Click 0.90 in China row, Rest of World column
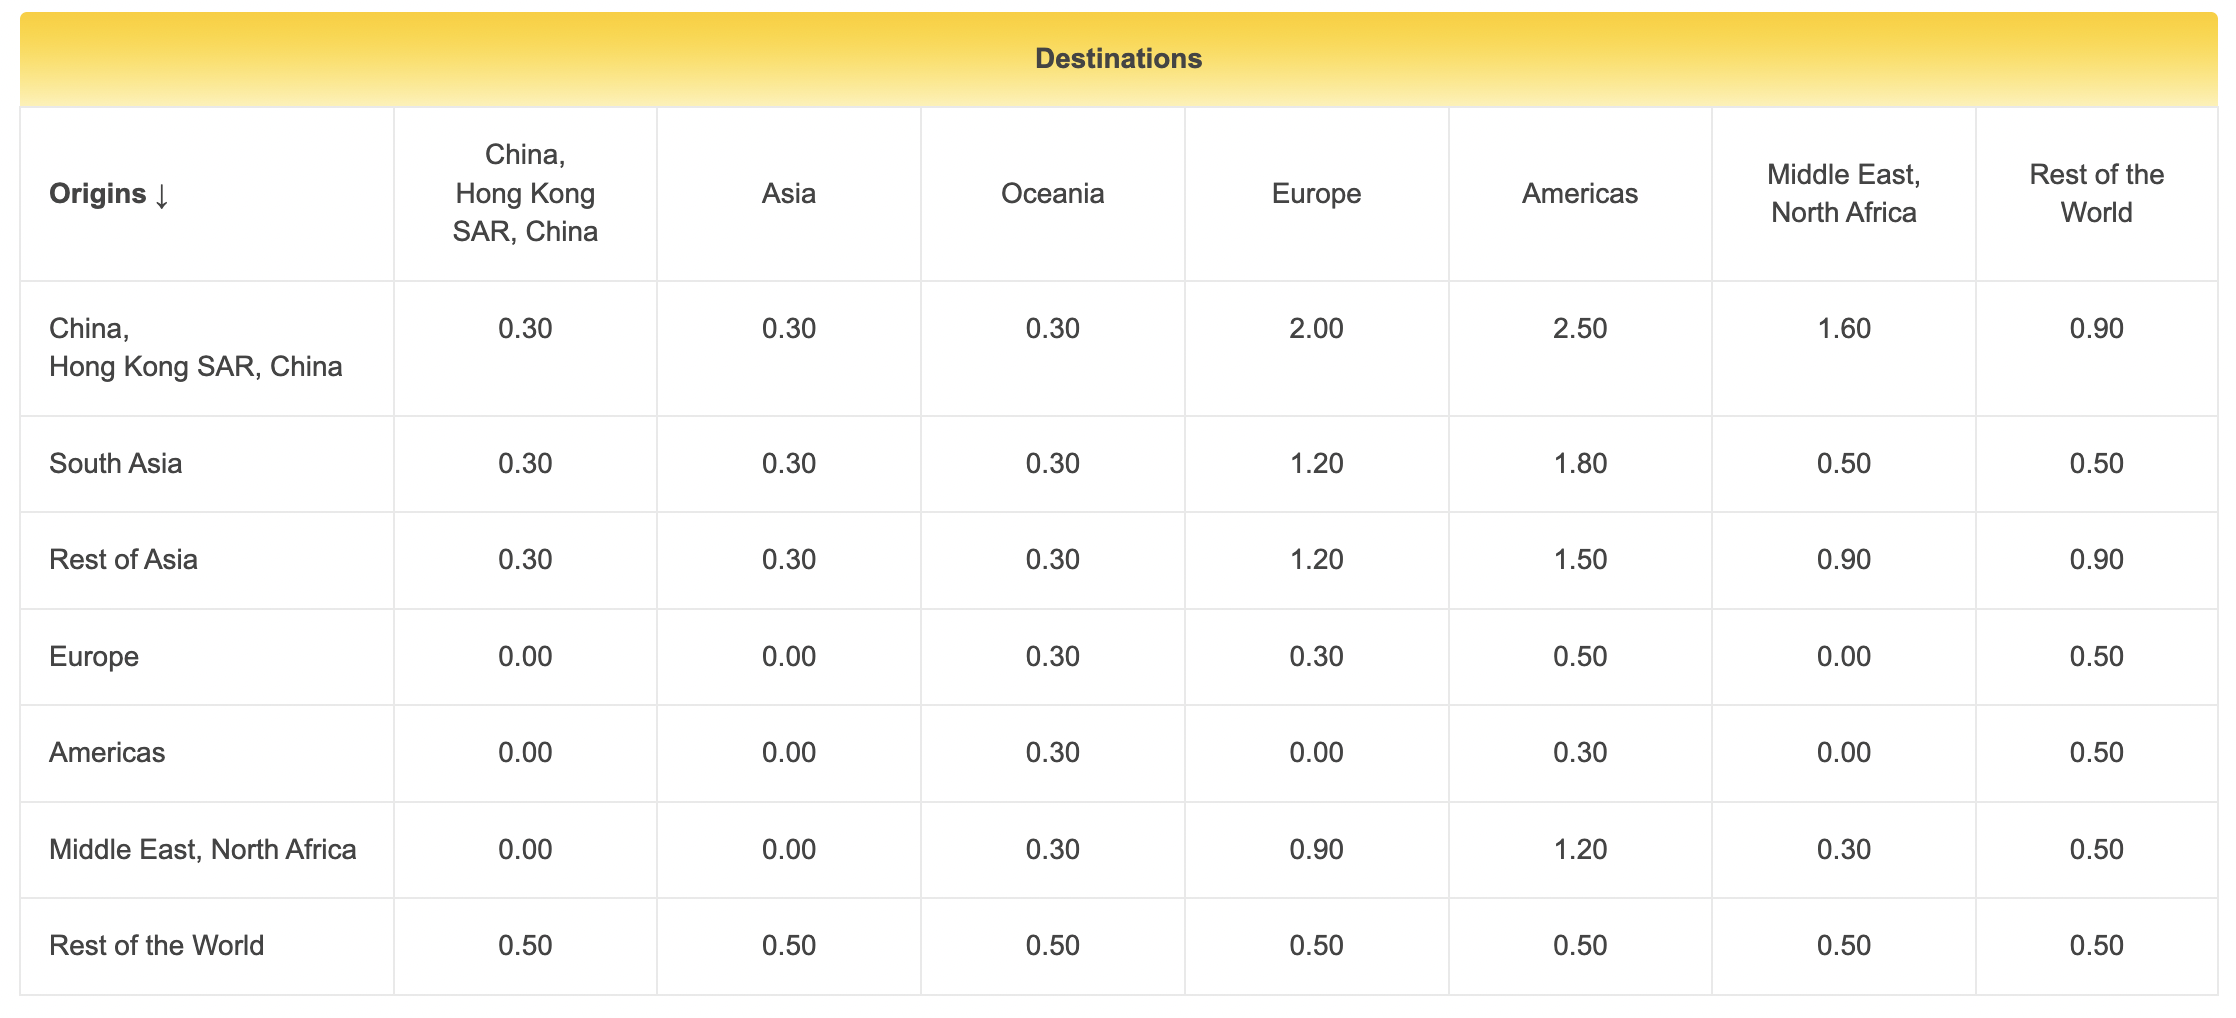Screen dimensions: 2236x1018 click(x=2096, y=328)
